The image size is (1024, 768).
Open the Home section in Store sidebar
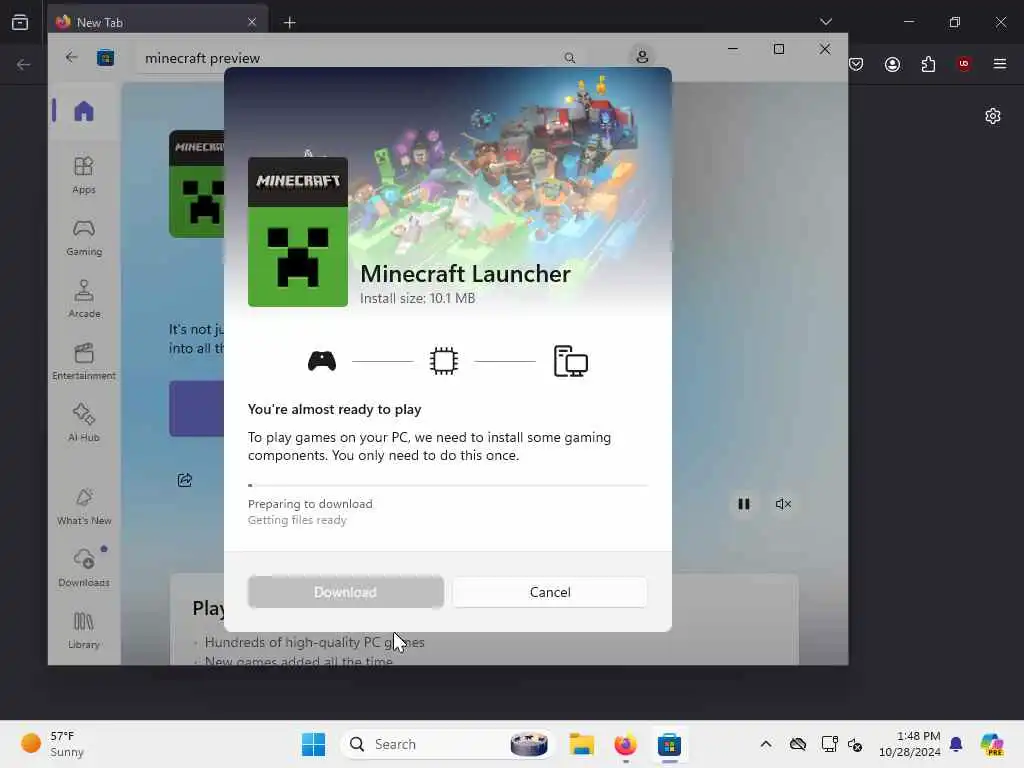coord(84,111)
